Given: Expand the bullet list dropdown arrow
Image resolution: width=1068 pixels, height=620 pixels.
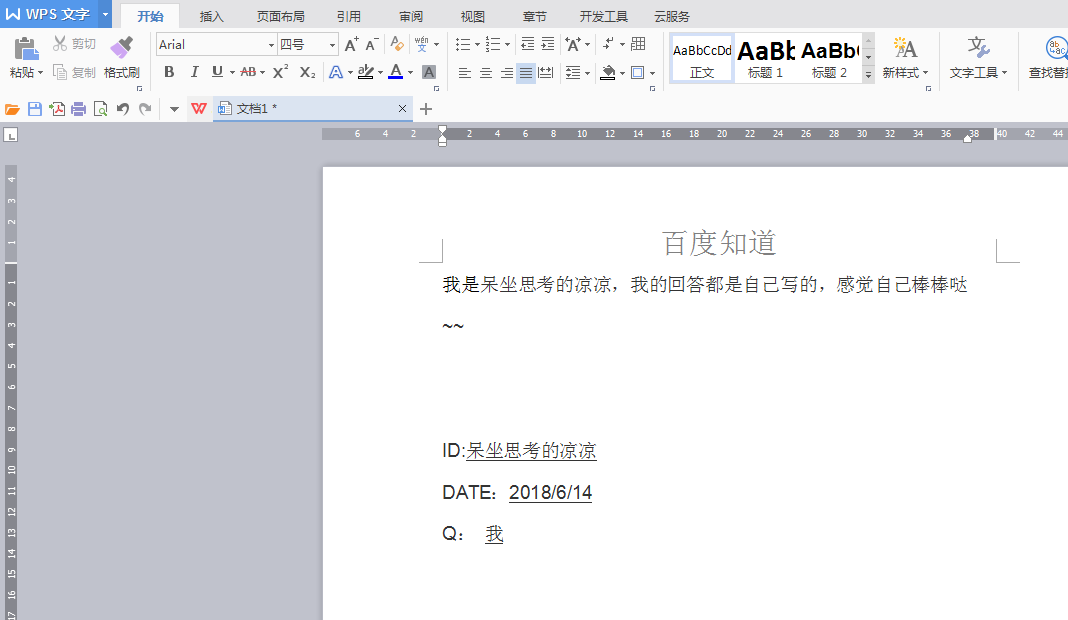Looking at the screenshot, I should 477,45.
